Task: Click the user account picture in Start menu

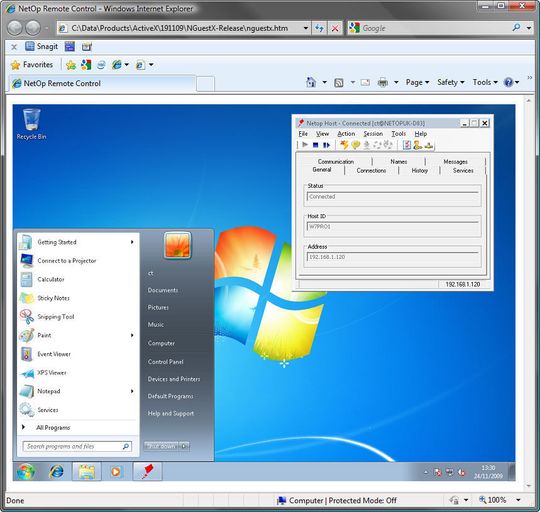Action: [178, 245]
